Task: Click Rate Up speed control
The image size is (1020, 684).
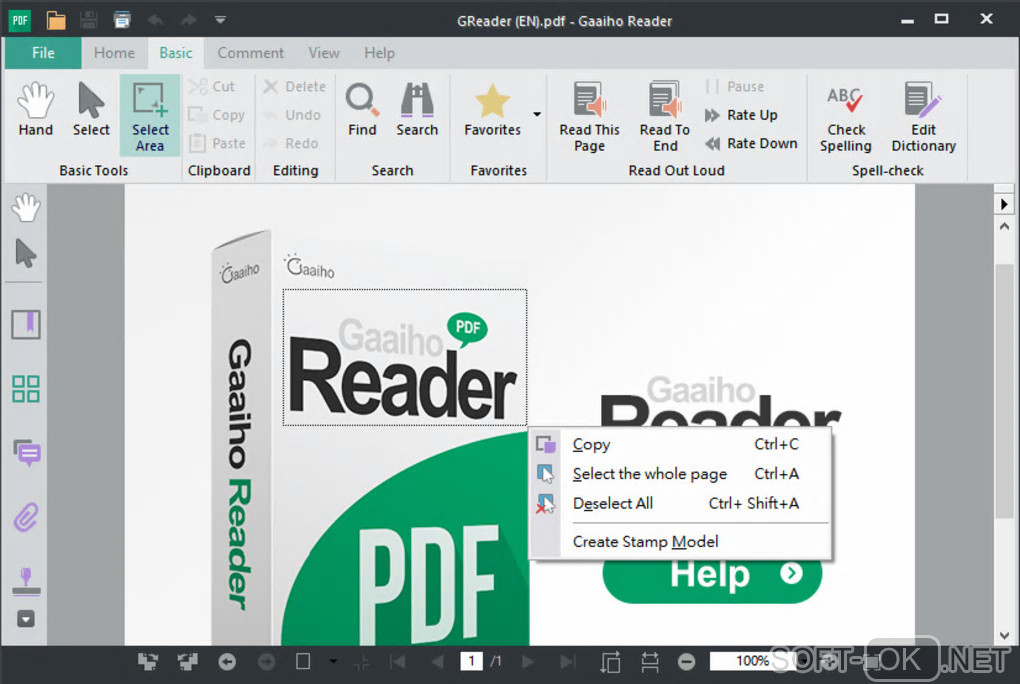Action: (741, 115)
